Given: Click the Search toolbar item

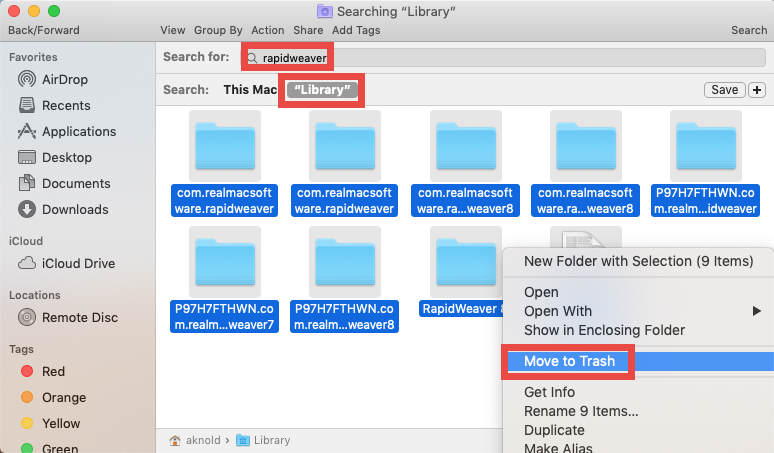Looking at the screenshot, I should point(749,31).
